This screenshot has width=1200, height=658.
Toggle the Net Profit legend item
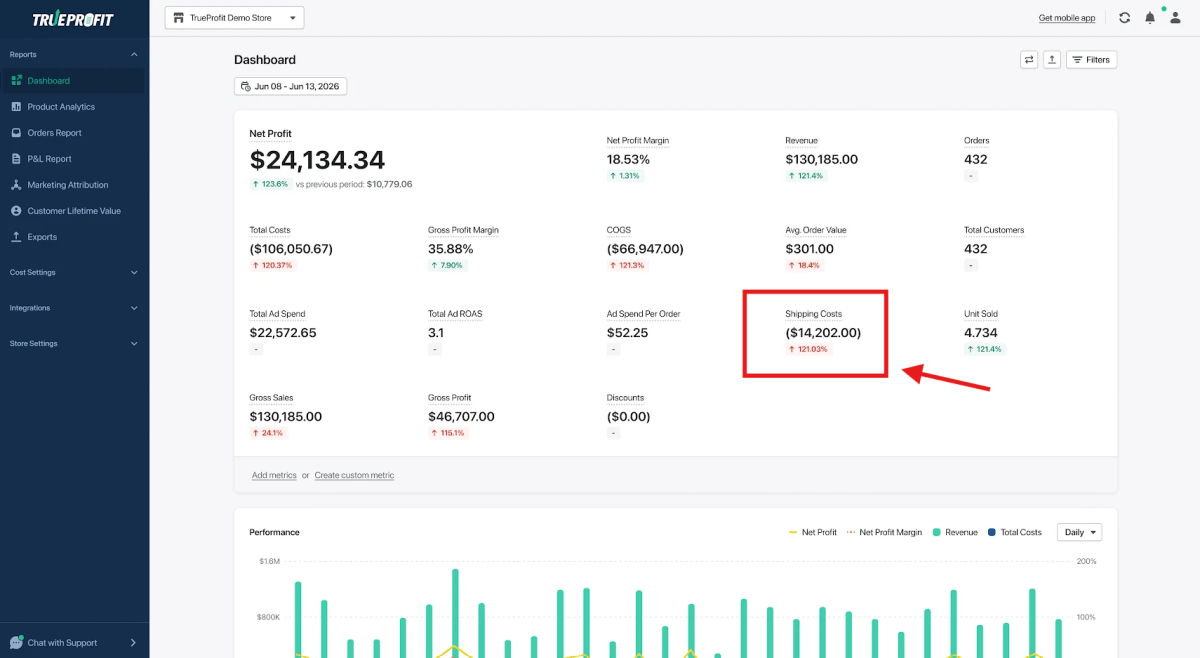pyautogui.click(x=812, y=532)
